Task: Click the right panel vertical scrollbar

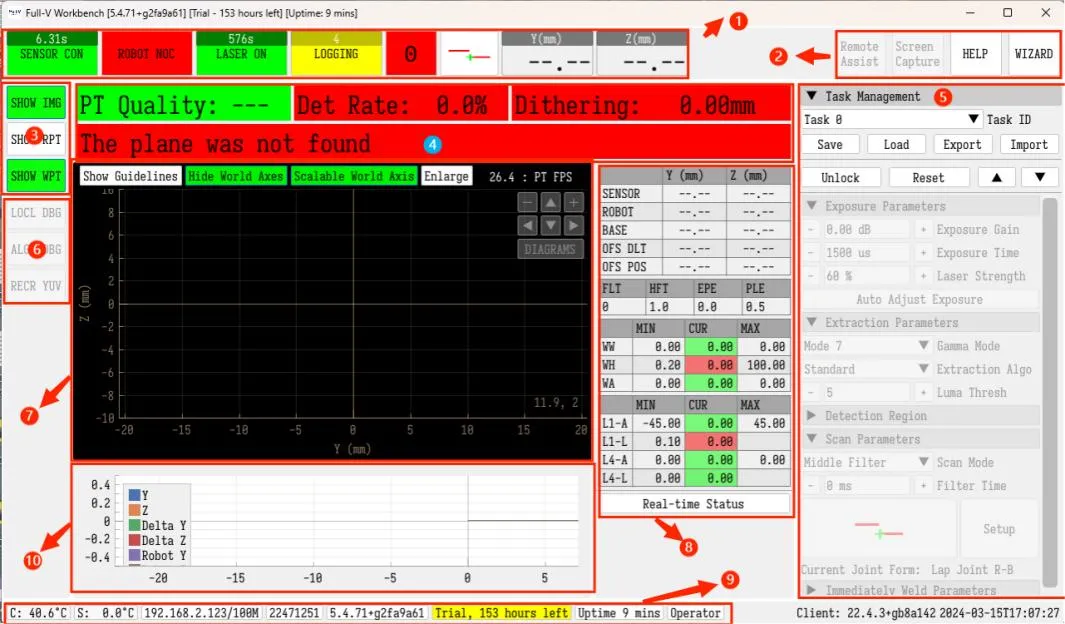Action: point(1049,390)
